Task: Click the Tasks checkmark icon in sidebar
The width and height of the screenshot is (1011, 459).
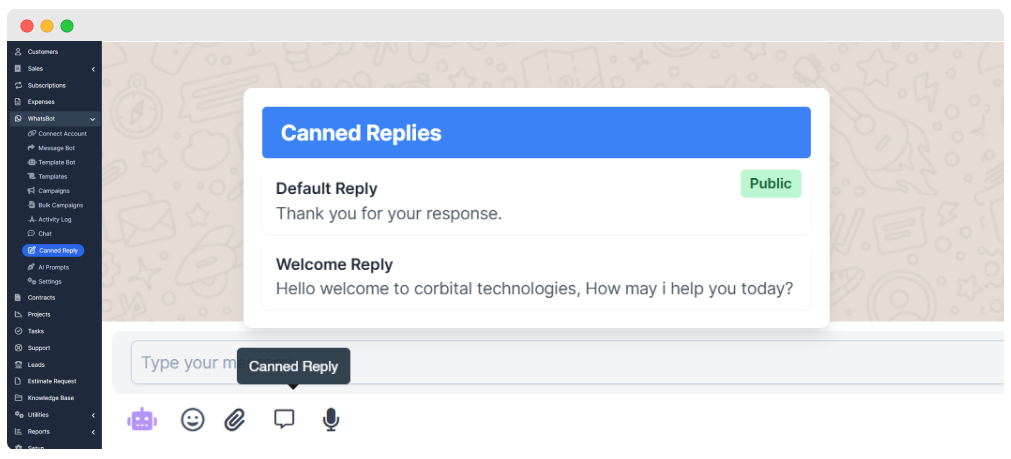Action: [x=18, y=331]
